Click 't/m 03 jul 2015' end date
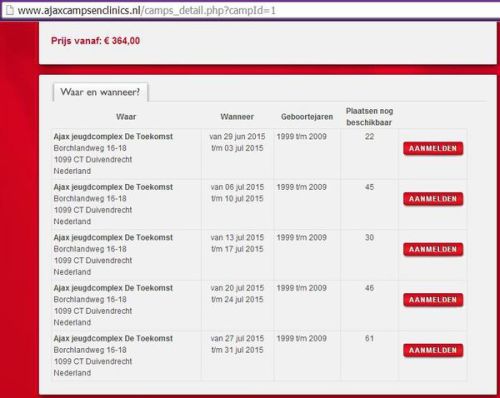 tap(237, 148)
